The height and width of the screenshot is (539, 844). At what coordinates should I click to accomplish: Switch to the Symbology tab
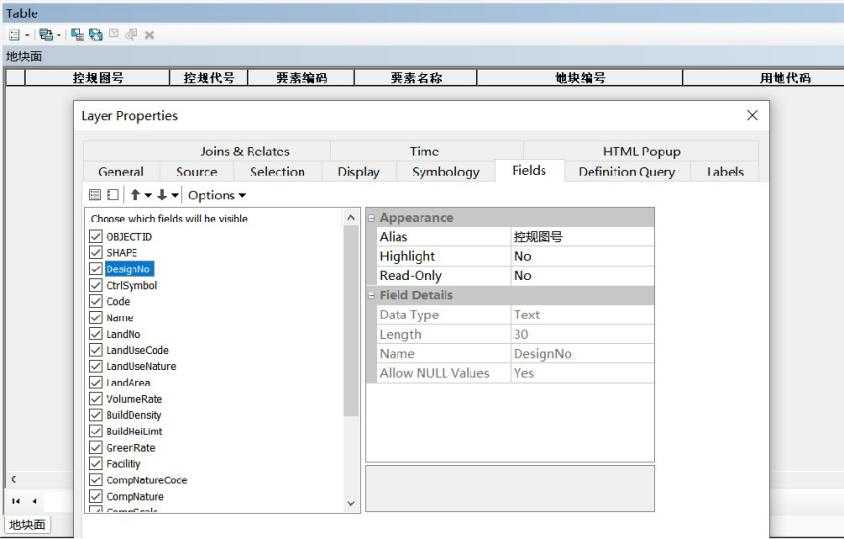click(445, 172)
